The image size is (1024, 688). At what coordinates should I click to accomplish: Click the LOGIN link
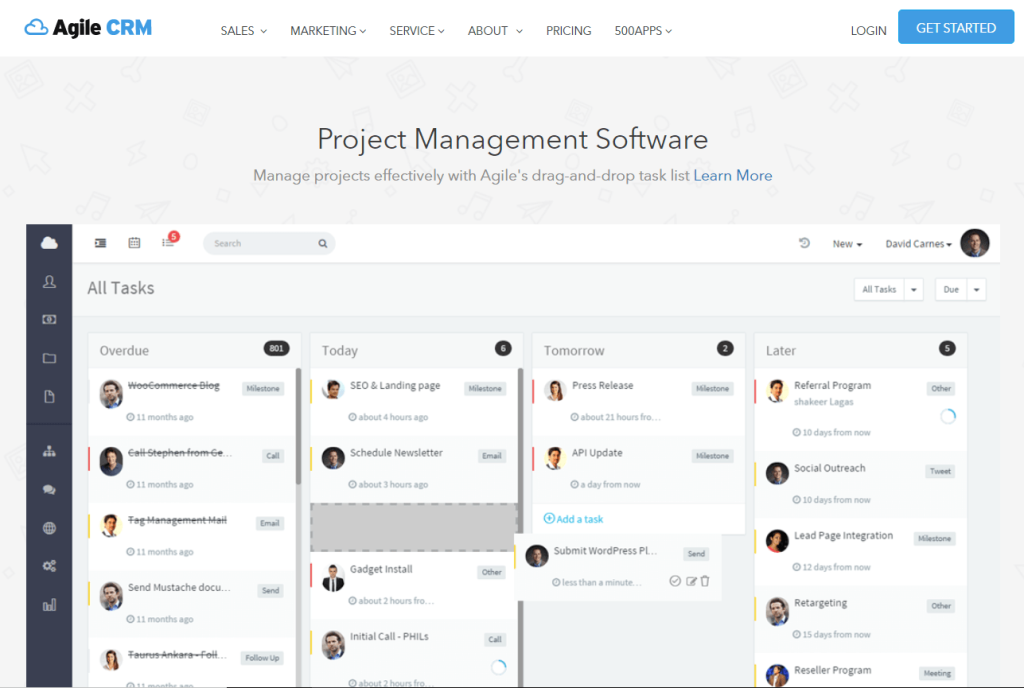point(868,31)
